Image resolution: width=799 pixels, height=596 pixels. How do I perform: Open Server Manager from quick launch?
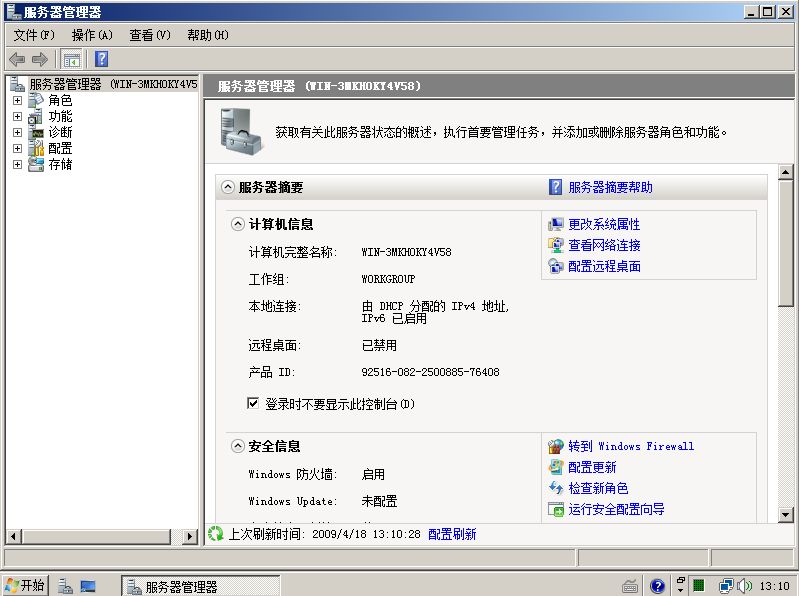tap(65, 586)
